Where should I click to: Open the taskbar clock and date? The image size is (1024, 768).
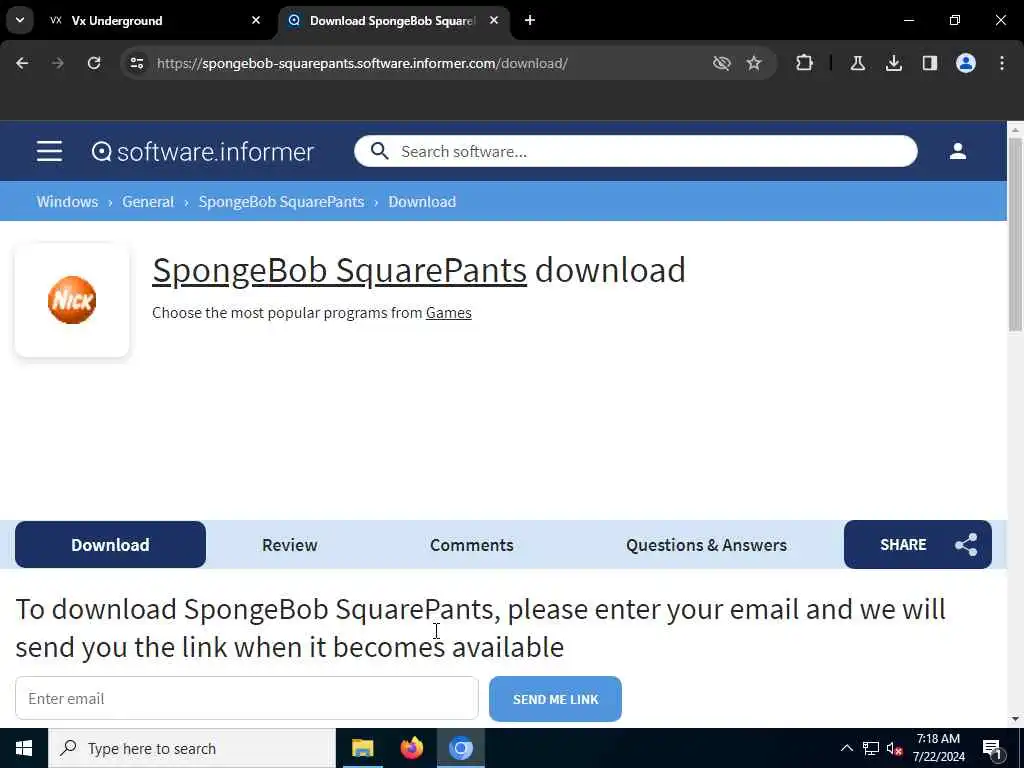click(x=938, y=748)
